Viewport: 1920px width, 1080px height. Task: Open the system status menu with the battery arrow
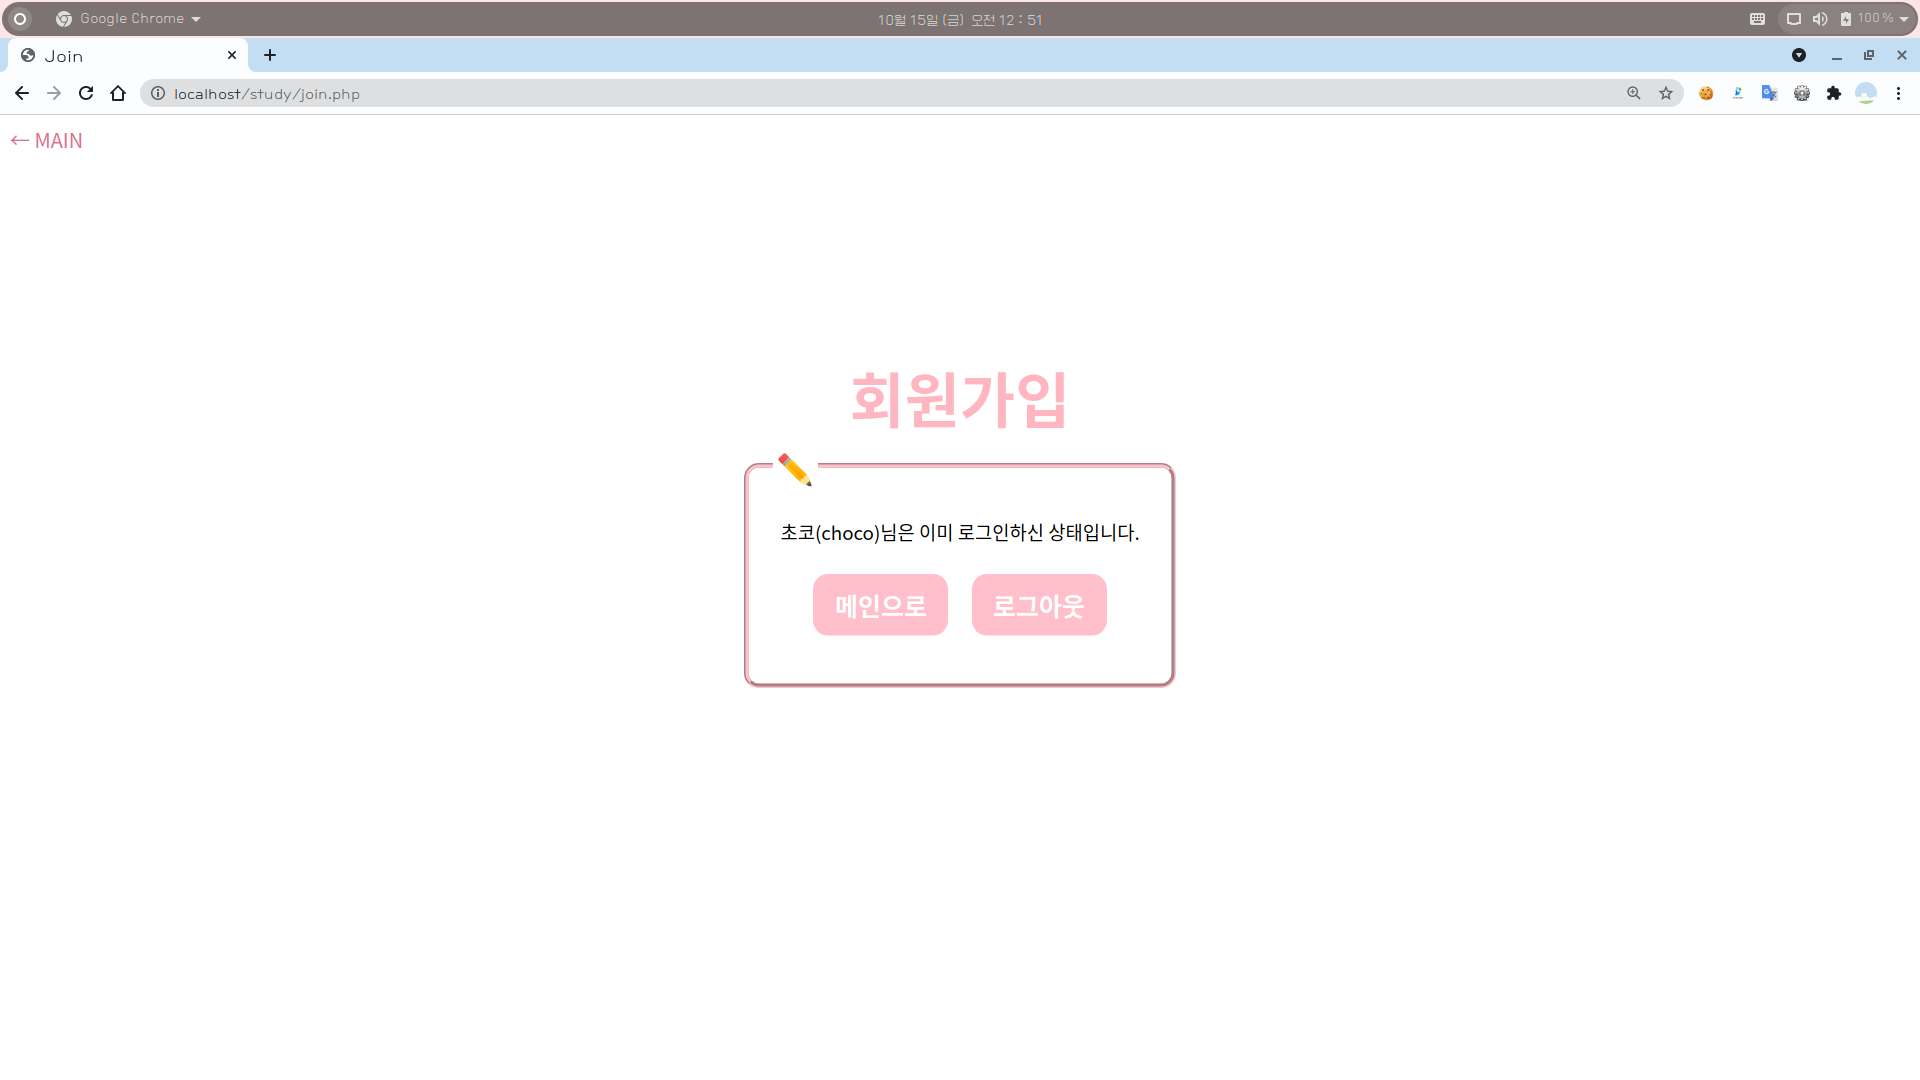pyautogui.click(x=1903, y=19)
